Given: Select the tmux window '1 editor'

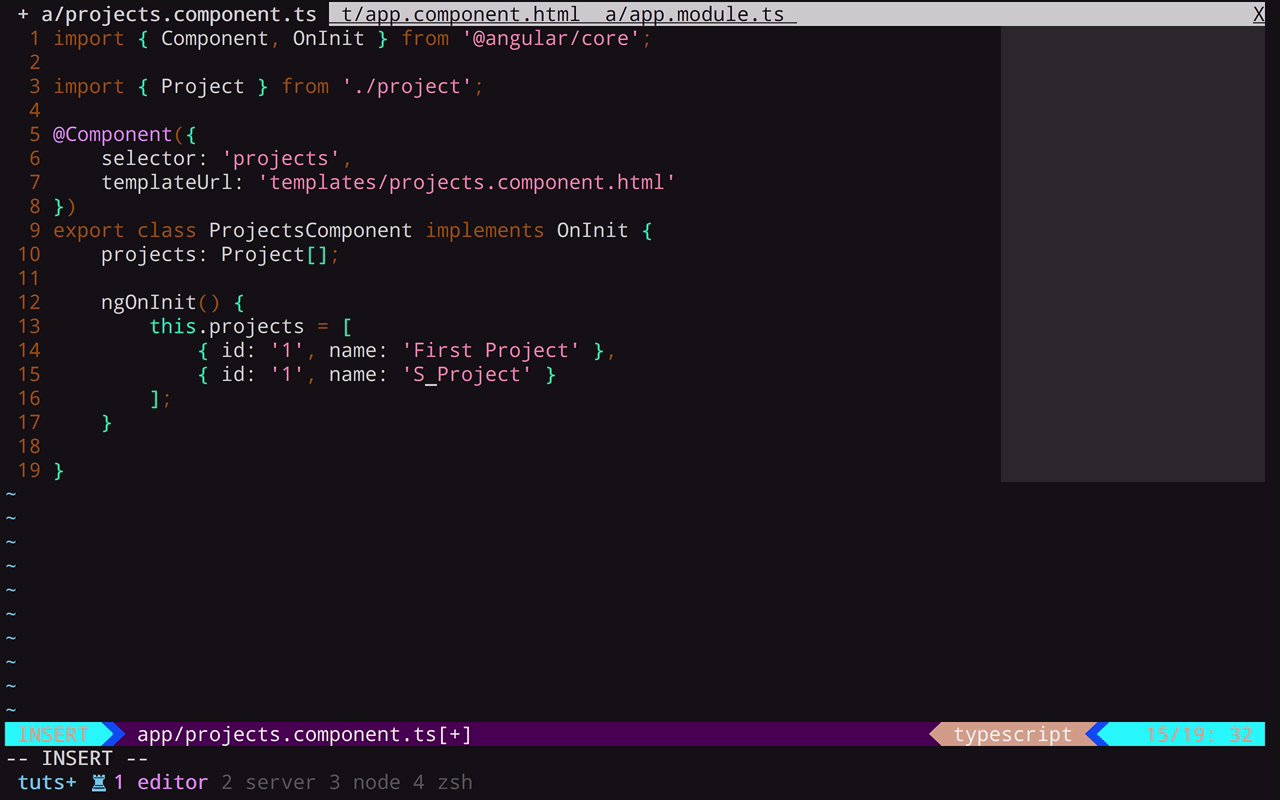Looking at the screenshot, I should 160,782.
